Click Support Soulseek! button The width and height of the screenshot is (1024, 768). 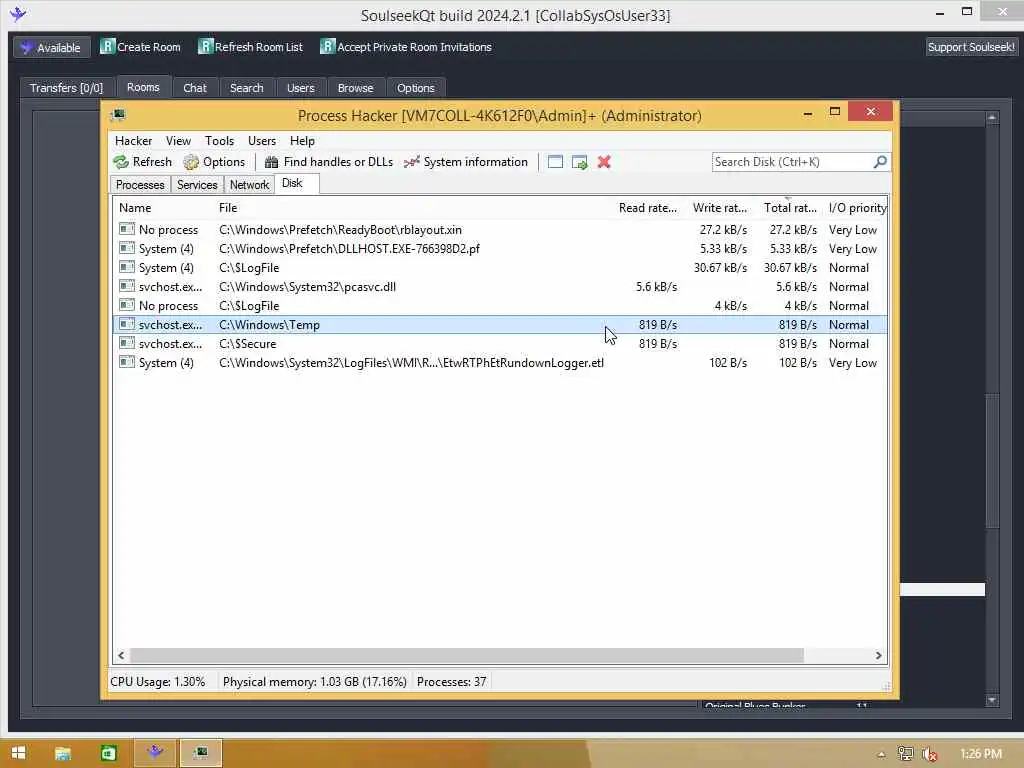pyautogui.click(x=971, y=47)
